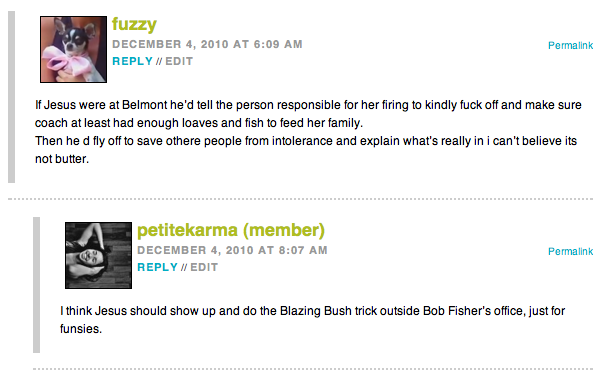This screenshot has height=381, width=609.
Task: Click fuzzy's chihuahua avatar image
Action: [x=73, y=49]
